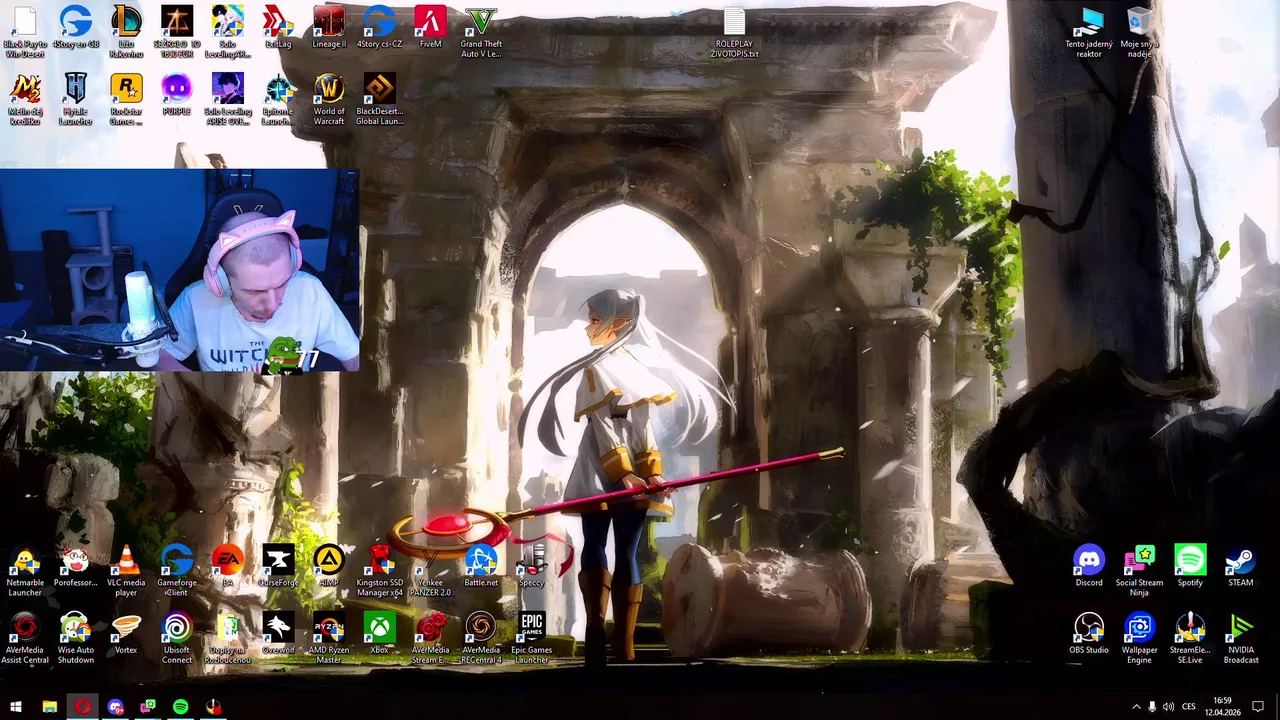1280x720 pixels.
Task: Launch Ubisoft Connect
Action: [177, 639]
